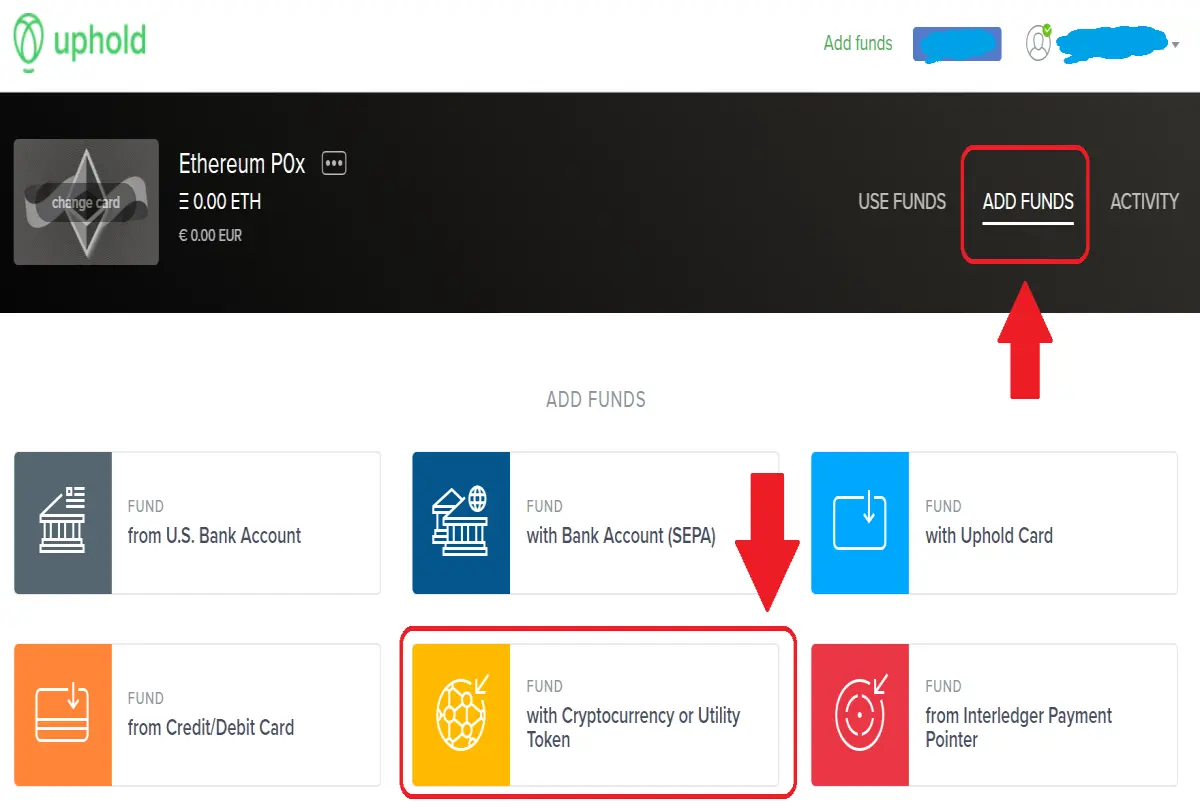Viewport: 1200px width, 808px height.
Task: Click the € 0.00 EUR balance text
Action: (x=210, y=236)
